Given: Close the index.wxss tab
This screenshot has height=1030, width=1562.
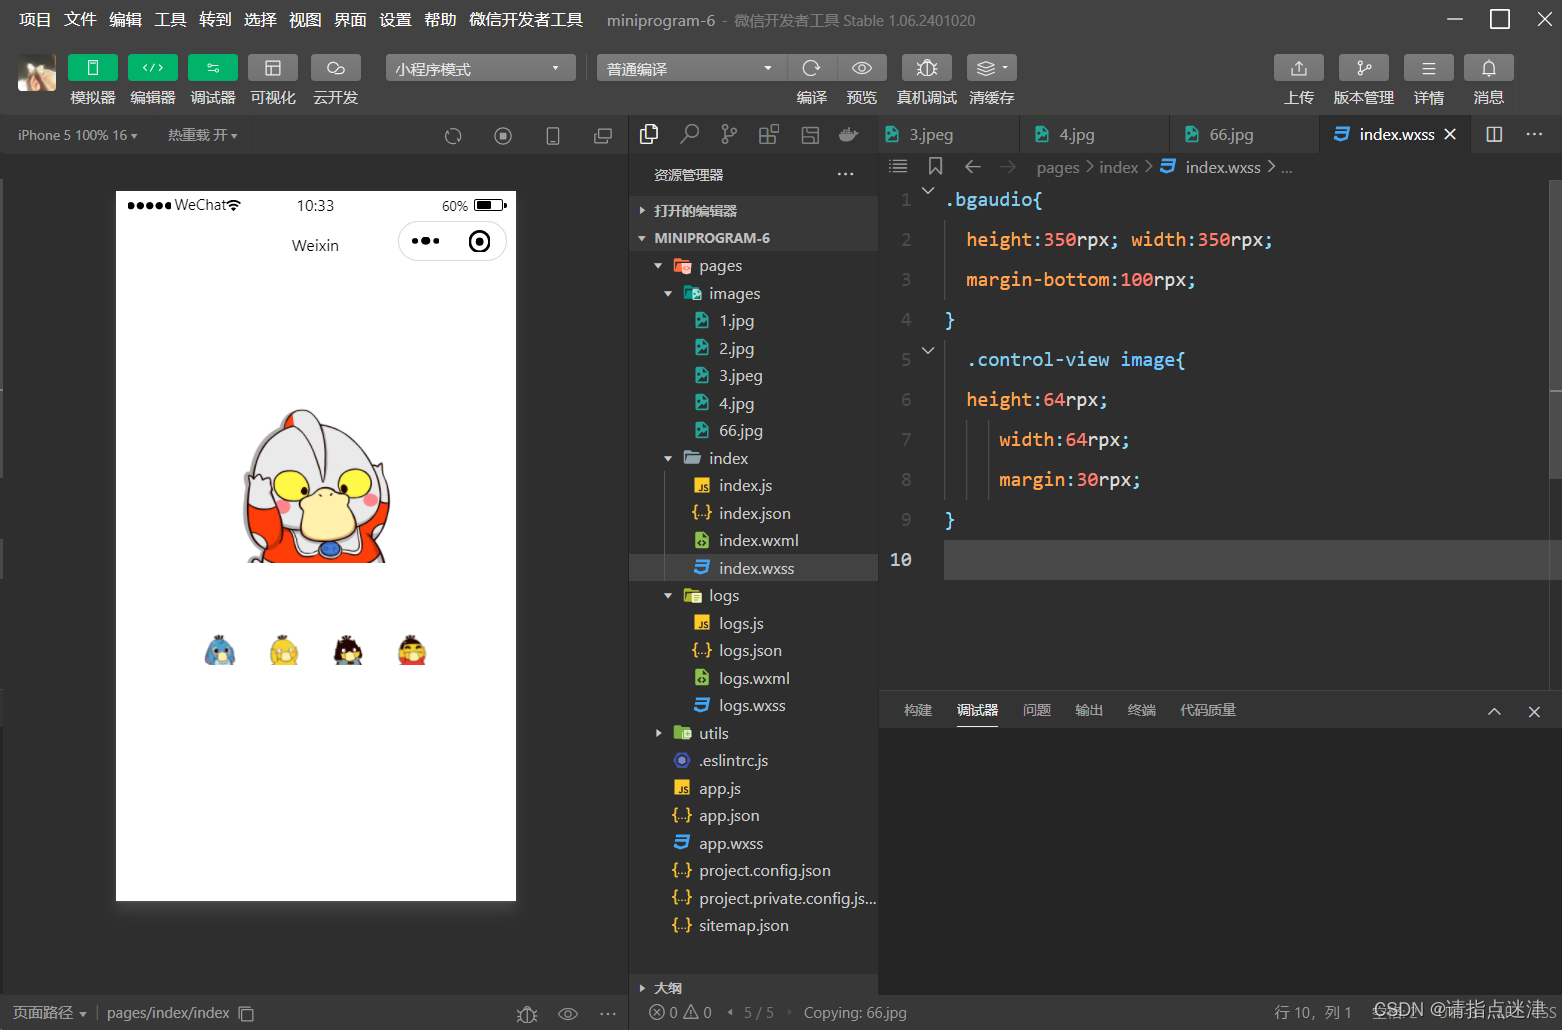Looking at the screenshot, I should (1450, 134).
